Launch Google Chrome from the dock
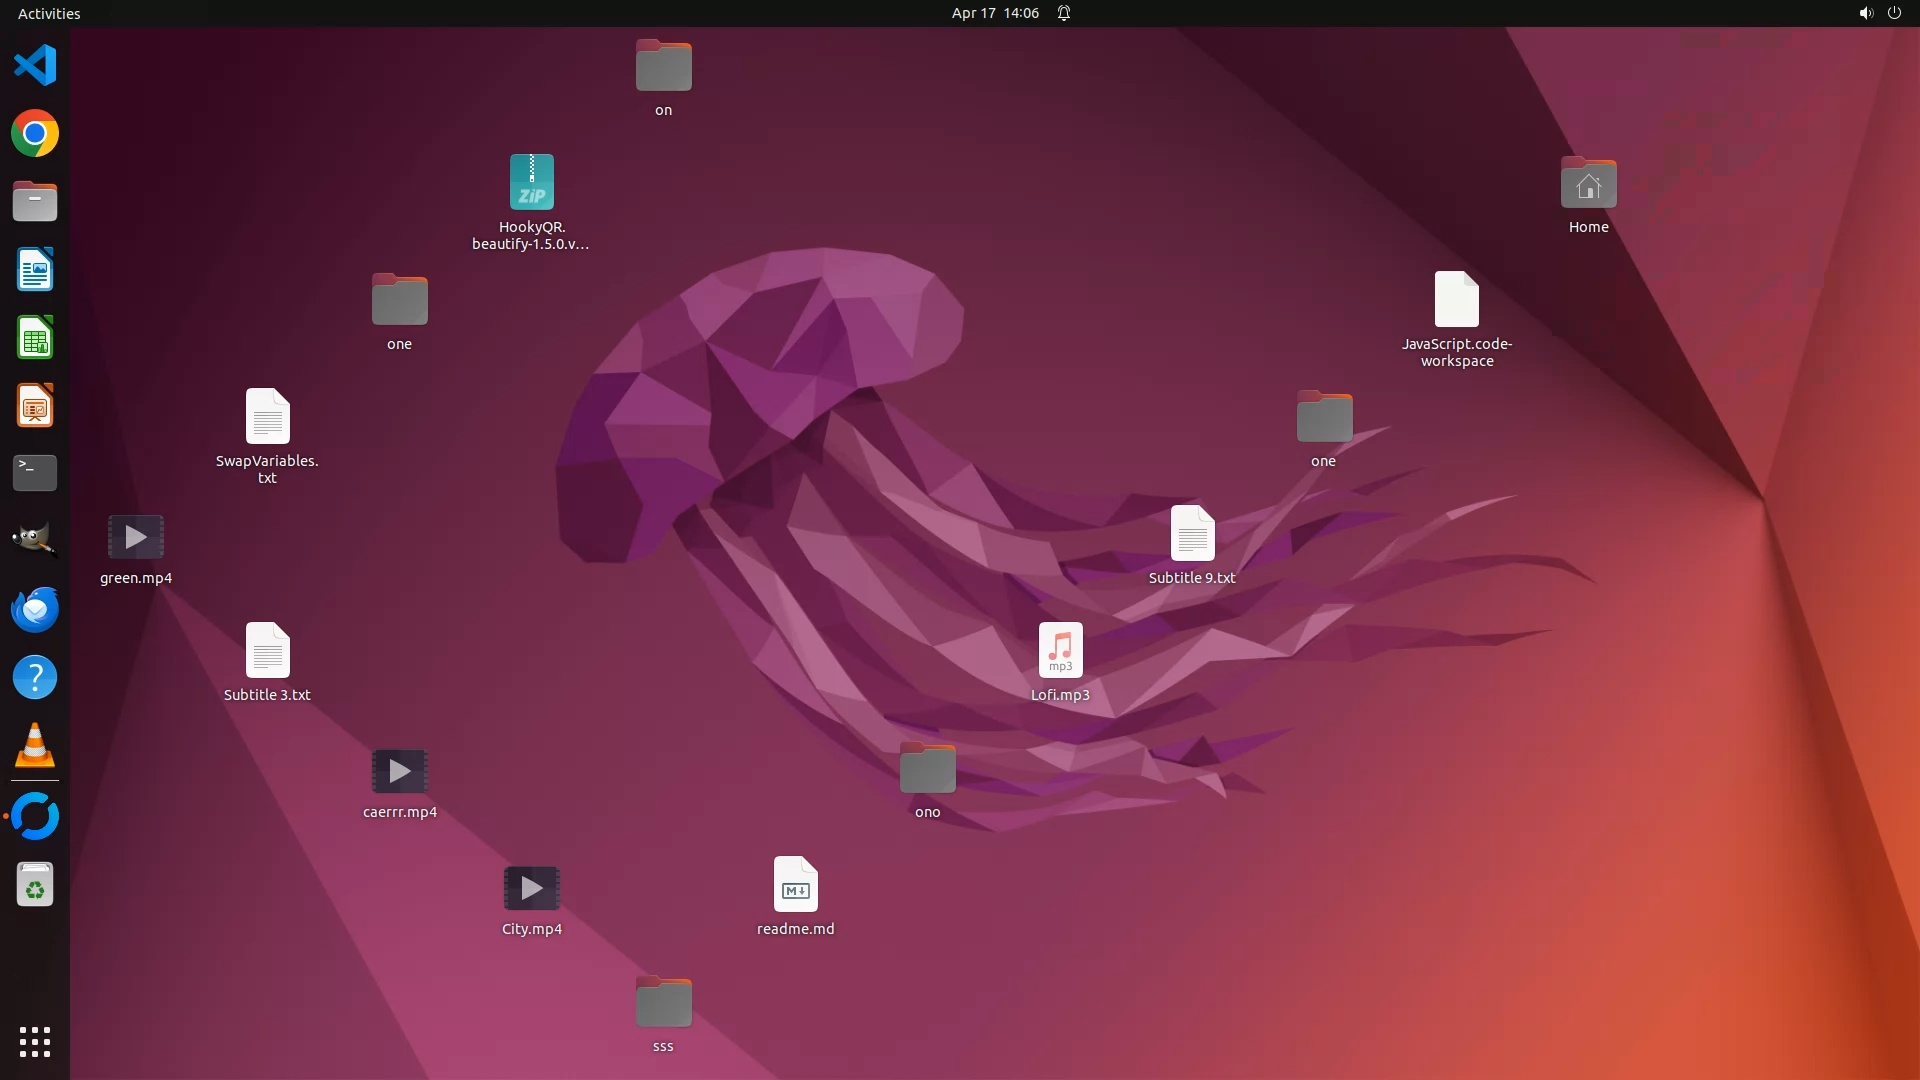This screenshot has height=1080, width=1920. (x=35, y=134)
